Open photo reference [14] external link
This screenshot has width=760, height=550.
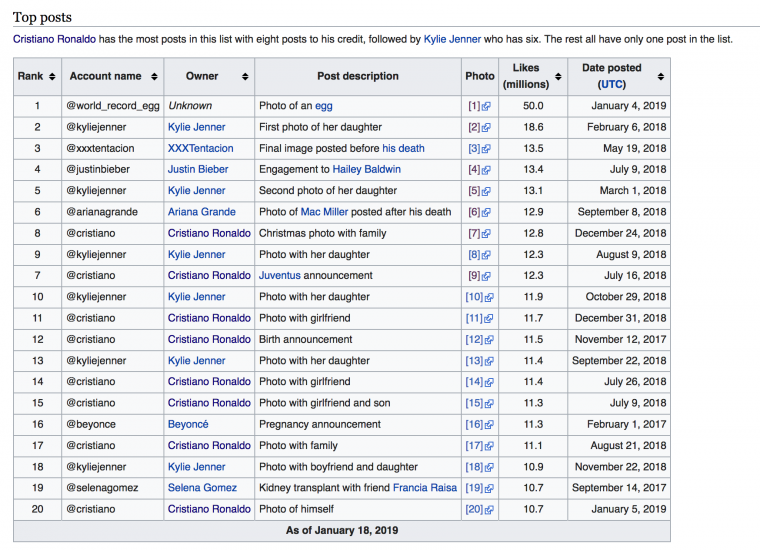pyautogui.click(x=479, y=382)
